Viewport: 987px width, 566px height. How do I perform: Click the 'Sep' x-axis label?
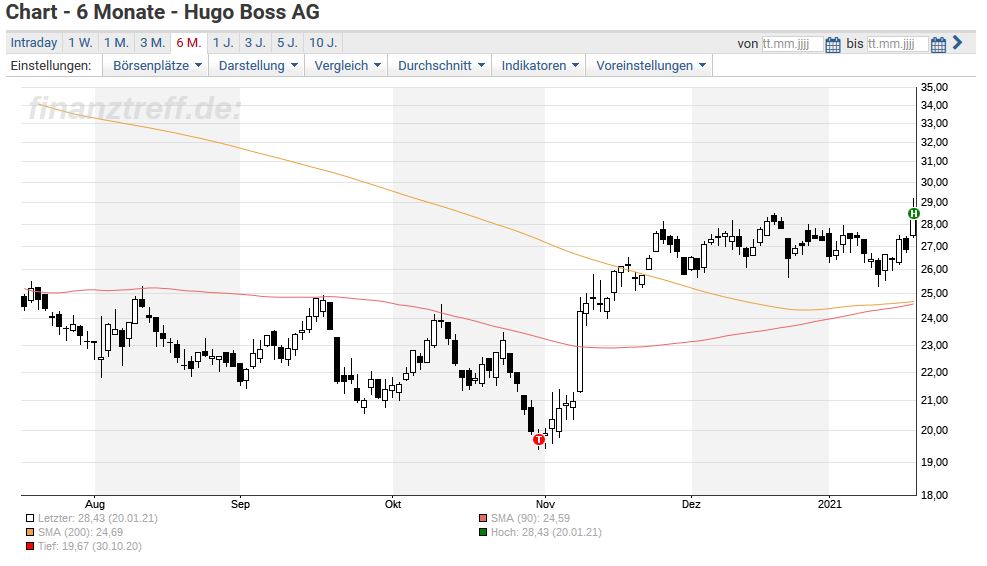pos(240,504)
